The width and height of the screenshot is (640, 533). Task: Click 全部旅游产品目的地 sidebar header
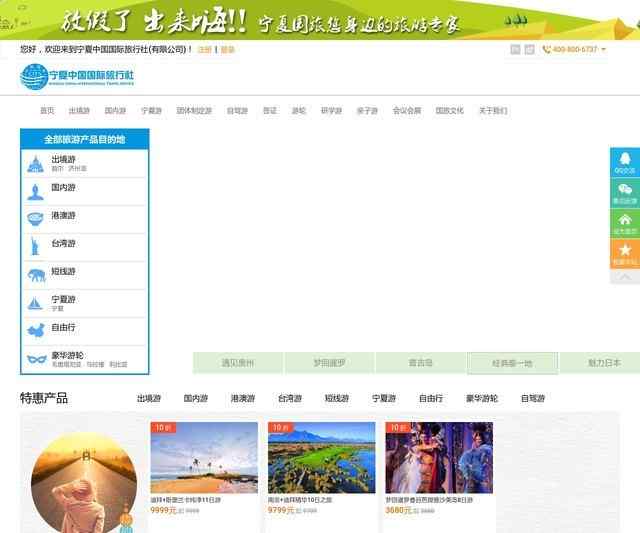[84, 139]
